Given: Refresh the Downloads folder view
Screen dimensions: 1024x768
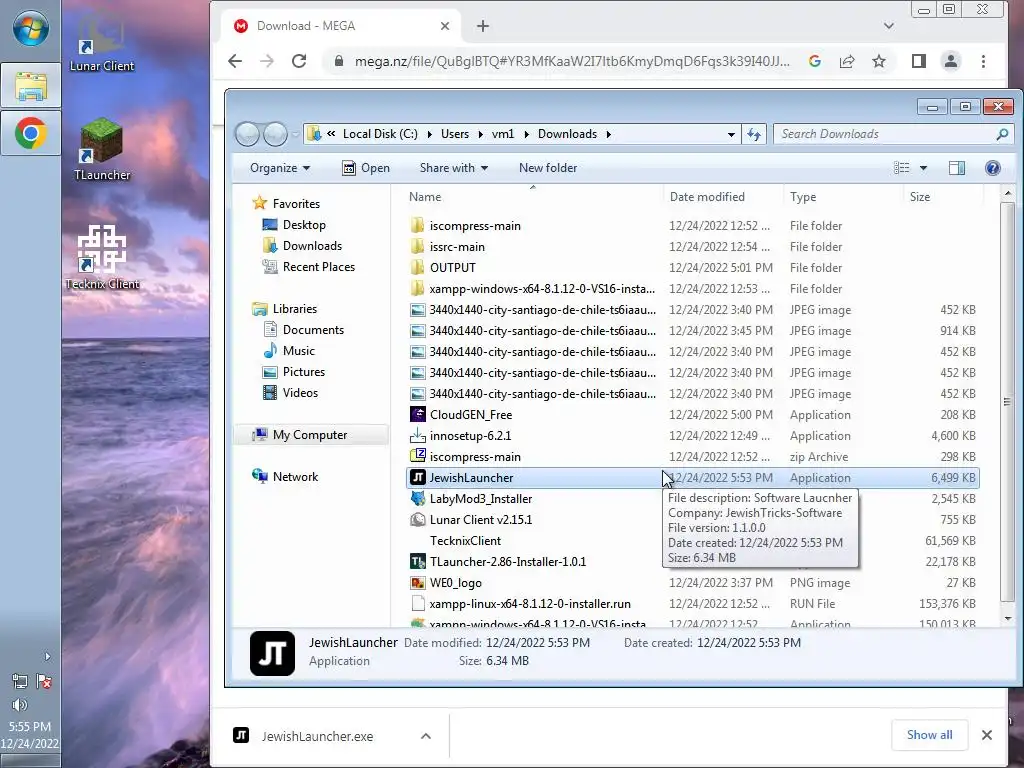Looking at the screenshot, I should (754, 134).
